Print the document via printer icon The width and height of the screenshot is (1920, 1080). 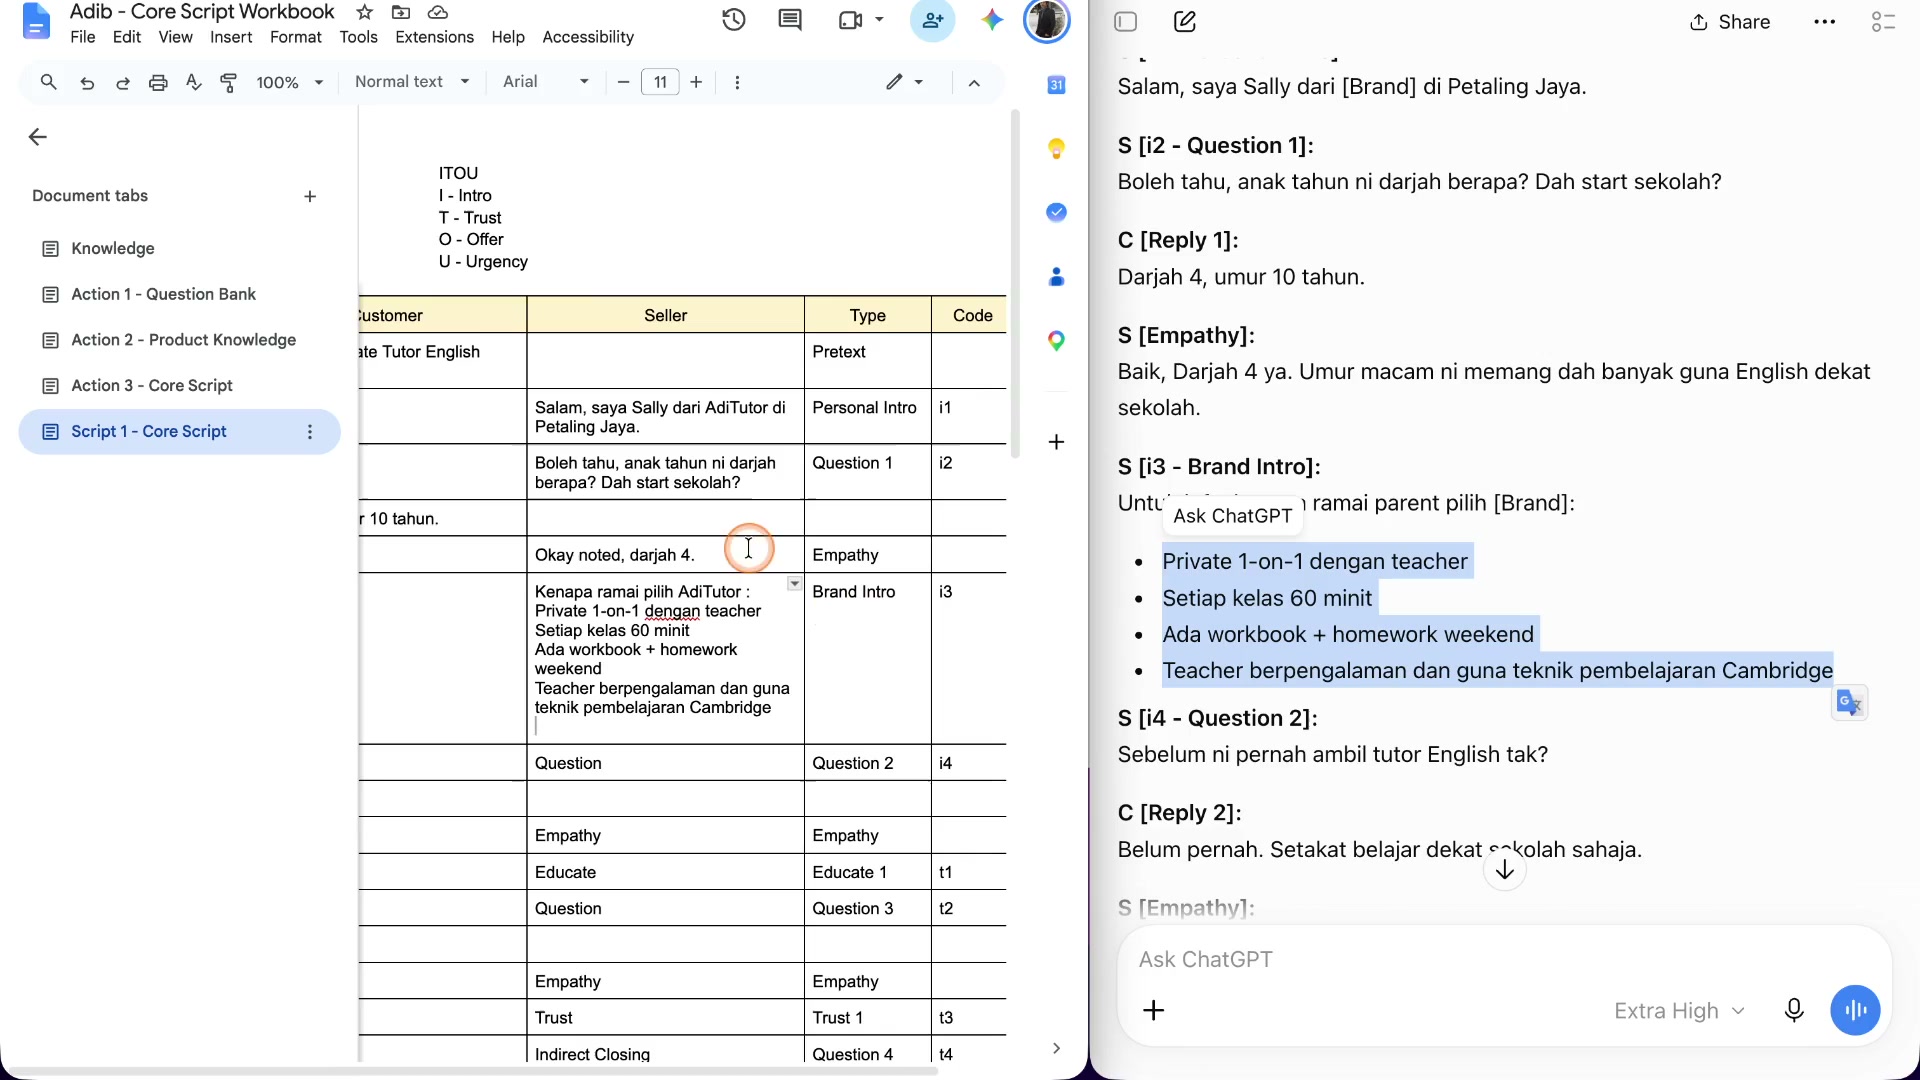coord(158,82)
